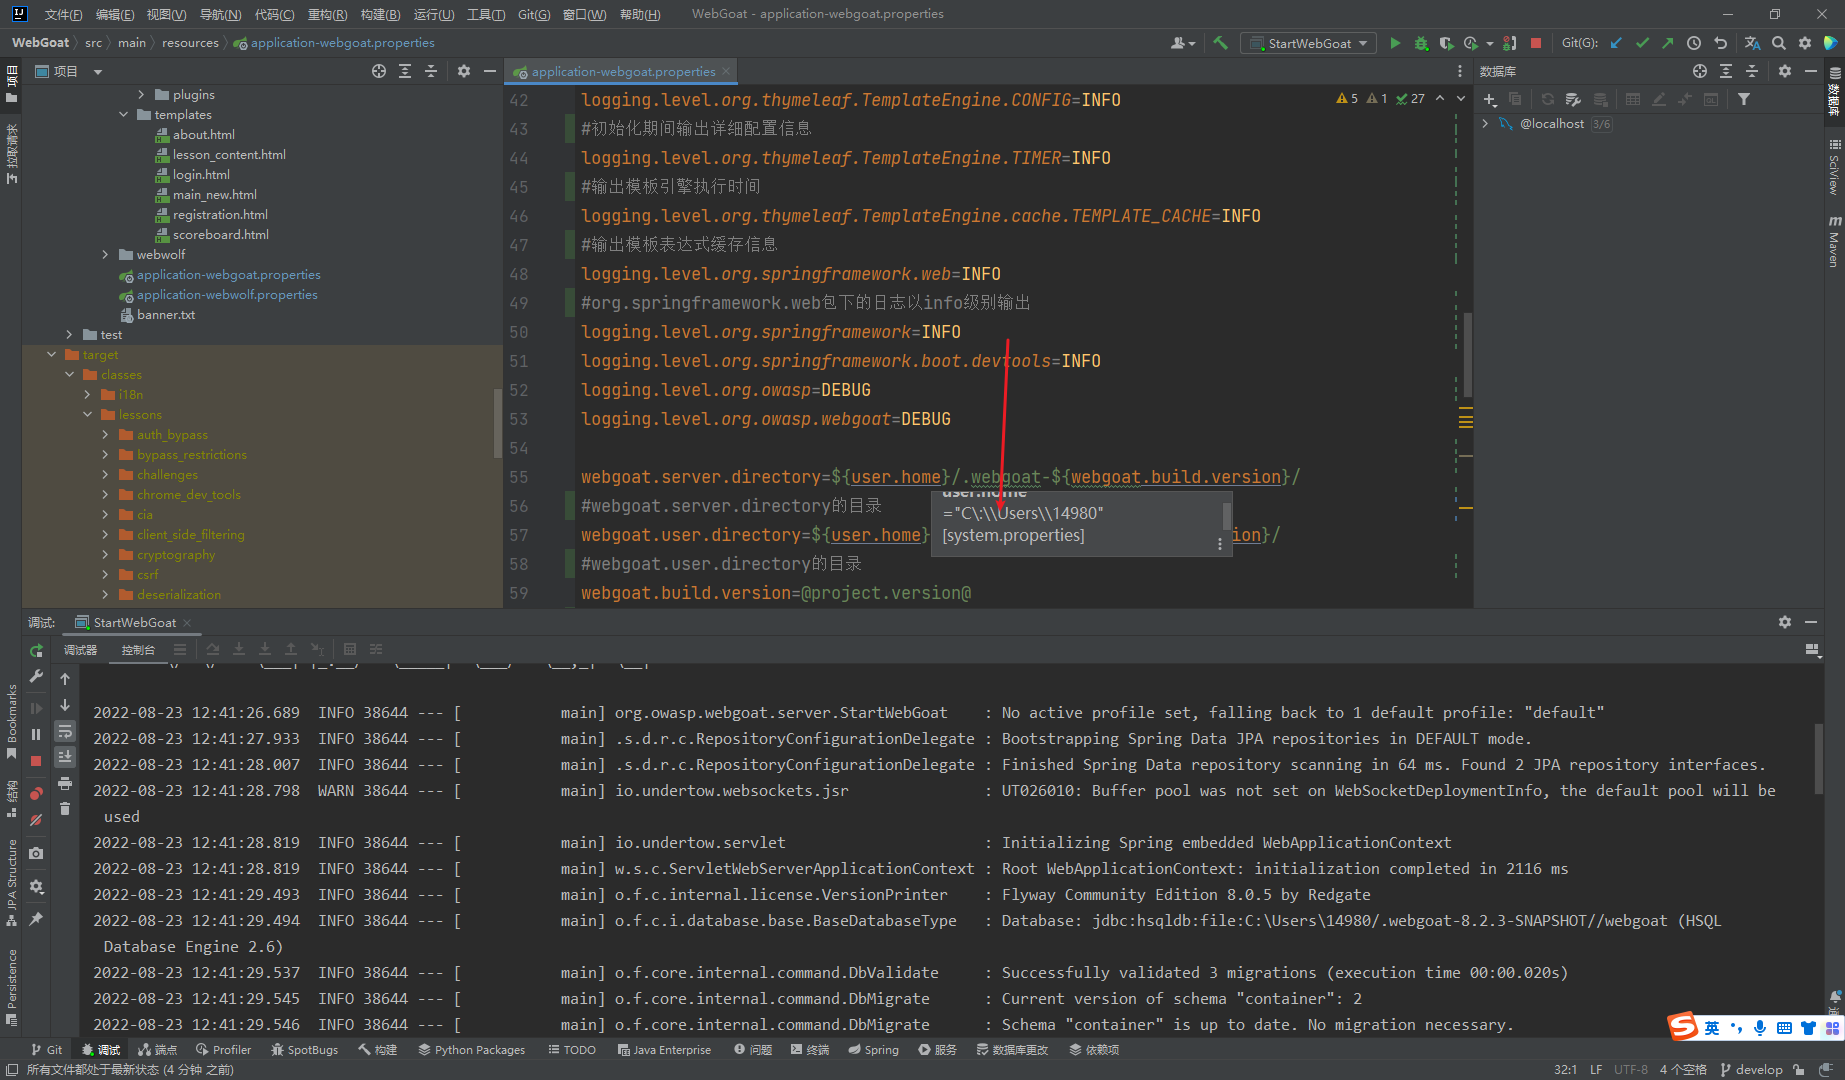Filter database objects with the funnel icon

coord(1744,99)
